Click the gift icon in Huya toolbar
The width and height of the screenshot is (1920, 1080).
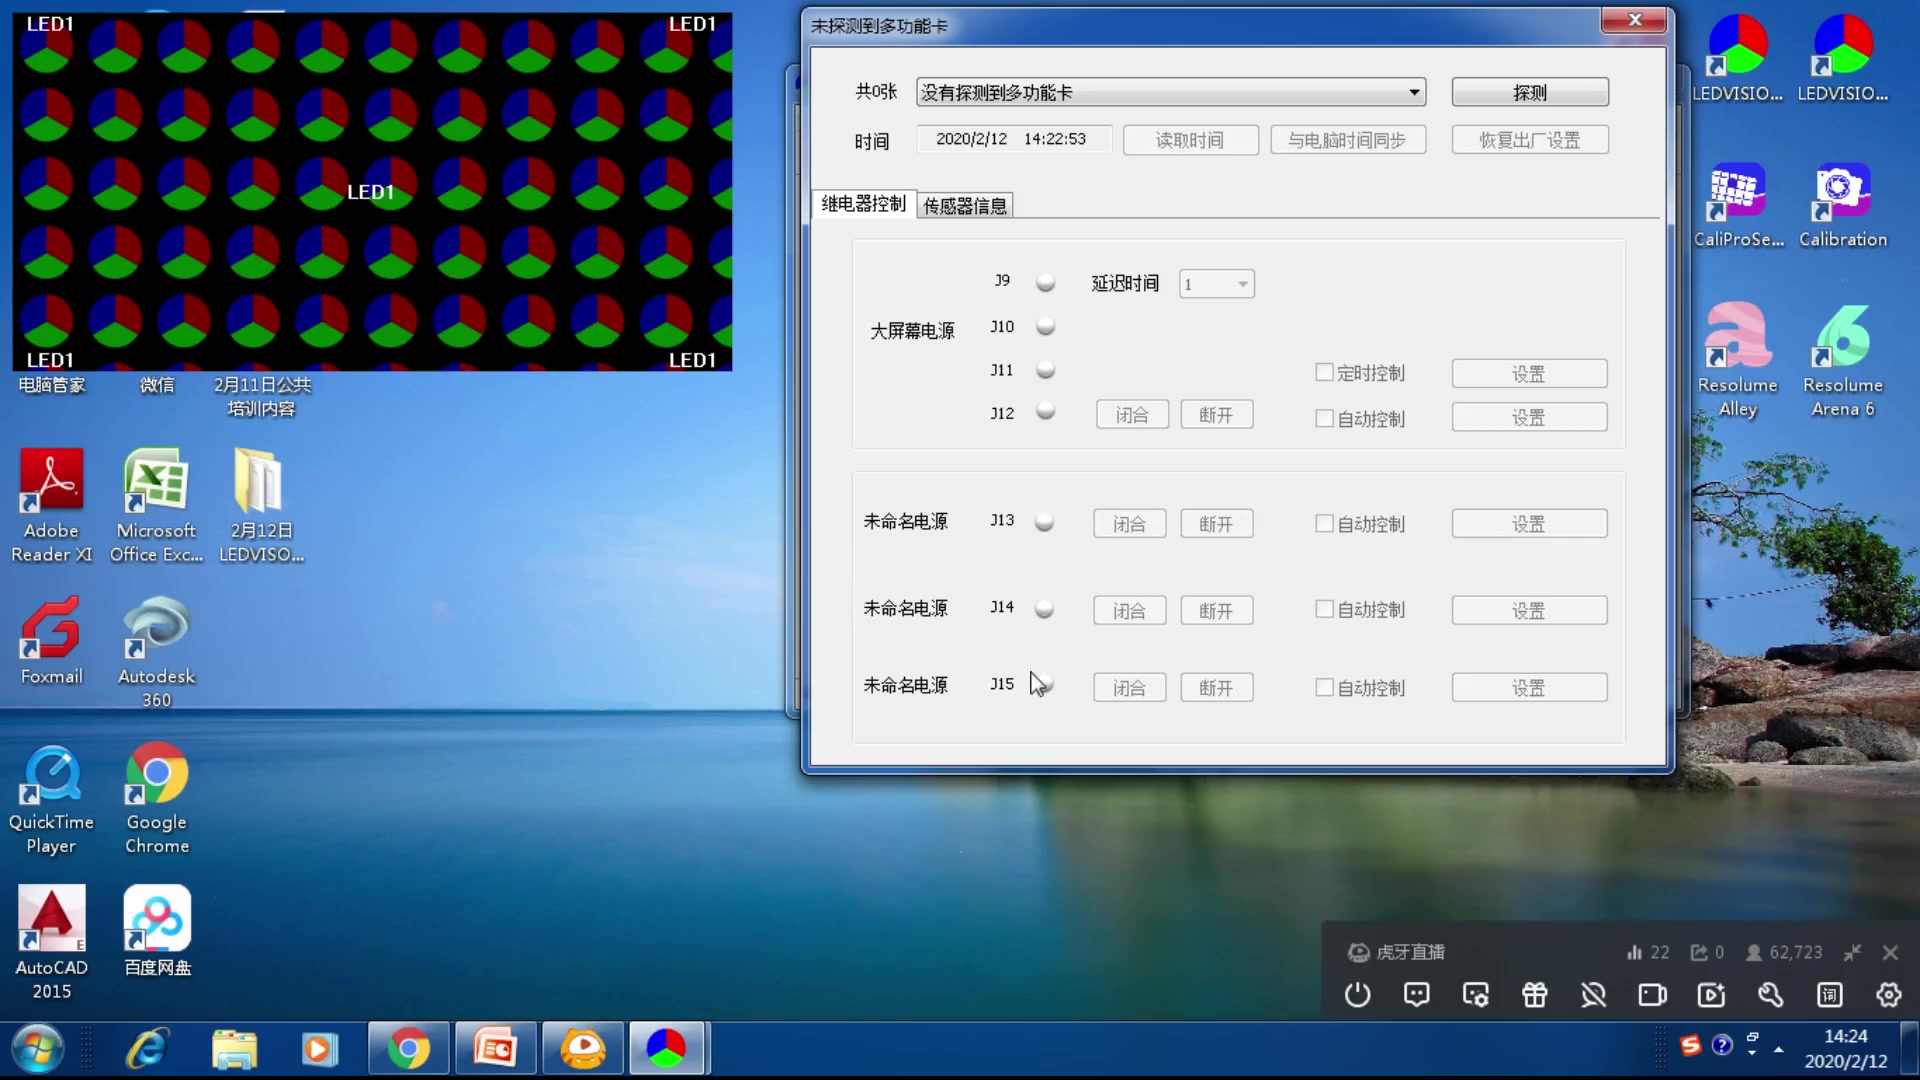(x=1534, y=995)
